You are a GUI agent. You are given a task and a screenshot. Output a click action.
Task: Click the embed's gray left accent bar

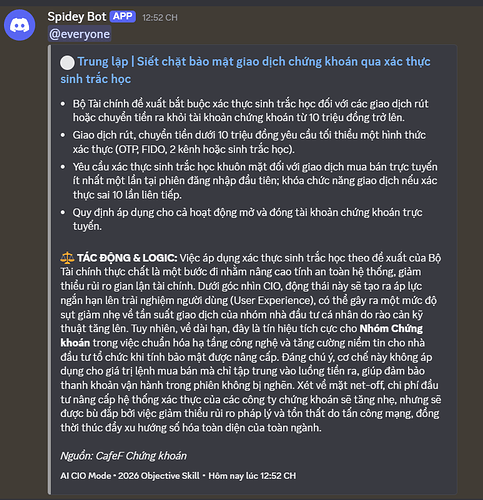49,269
